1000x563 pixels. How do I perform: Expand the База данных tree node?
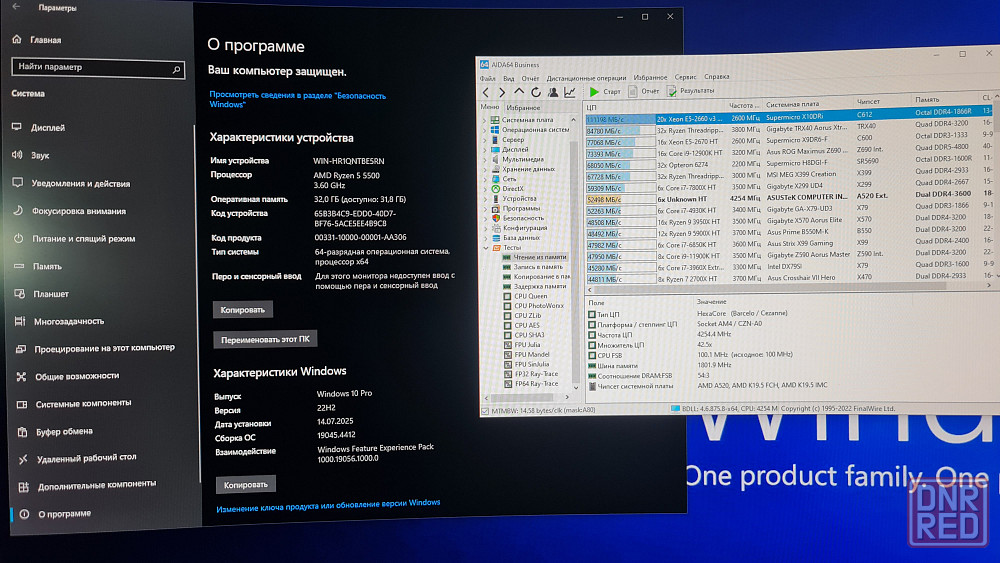point(484,238)
